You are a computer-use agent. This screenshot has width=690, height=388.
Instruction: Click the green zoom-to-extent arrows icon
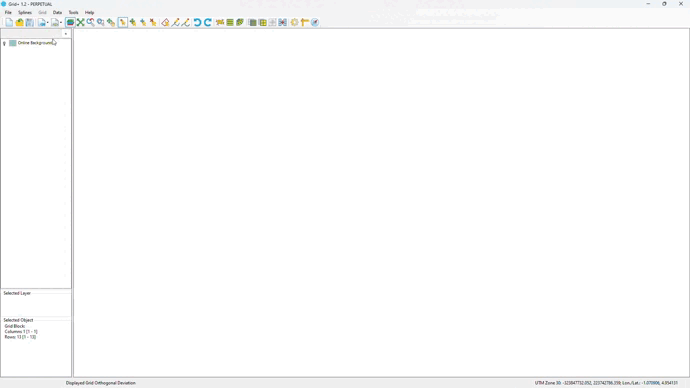[81, 22]
